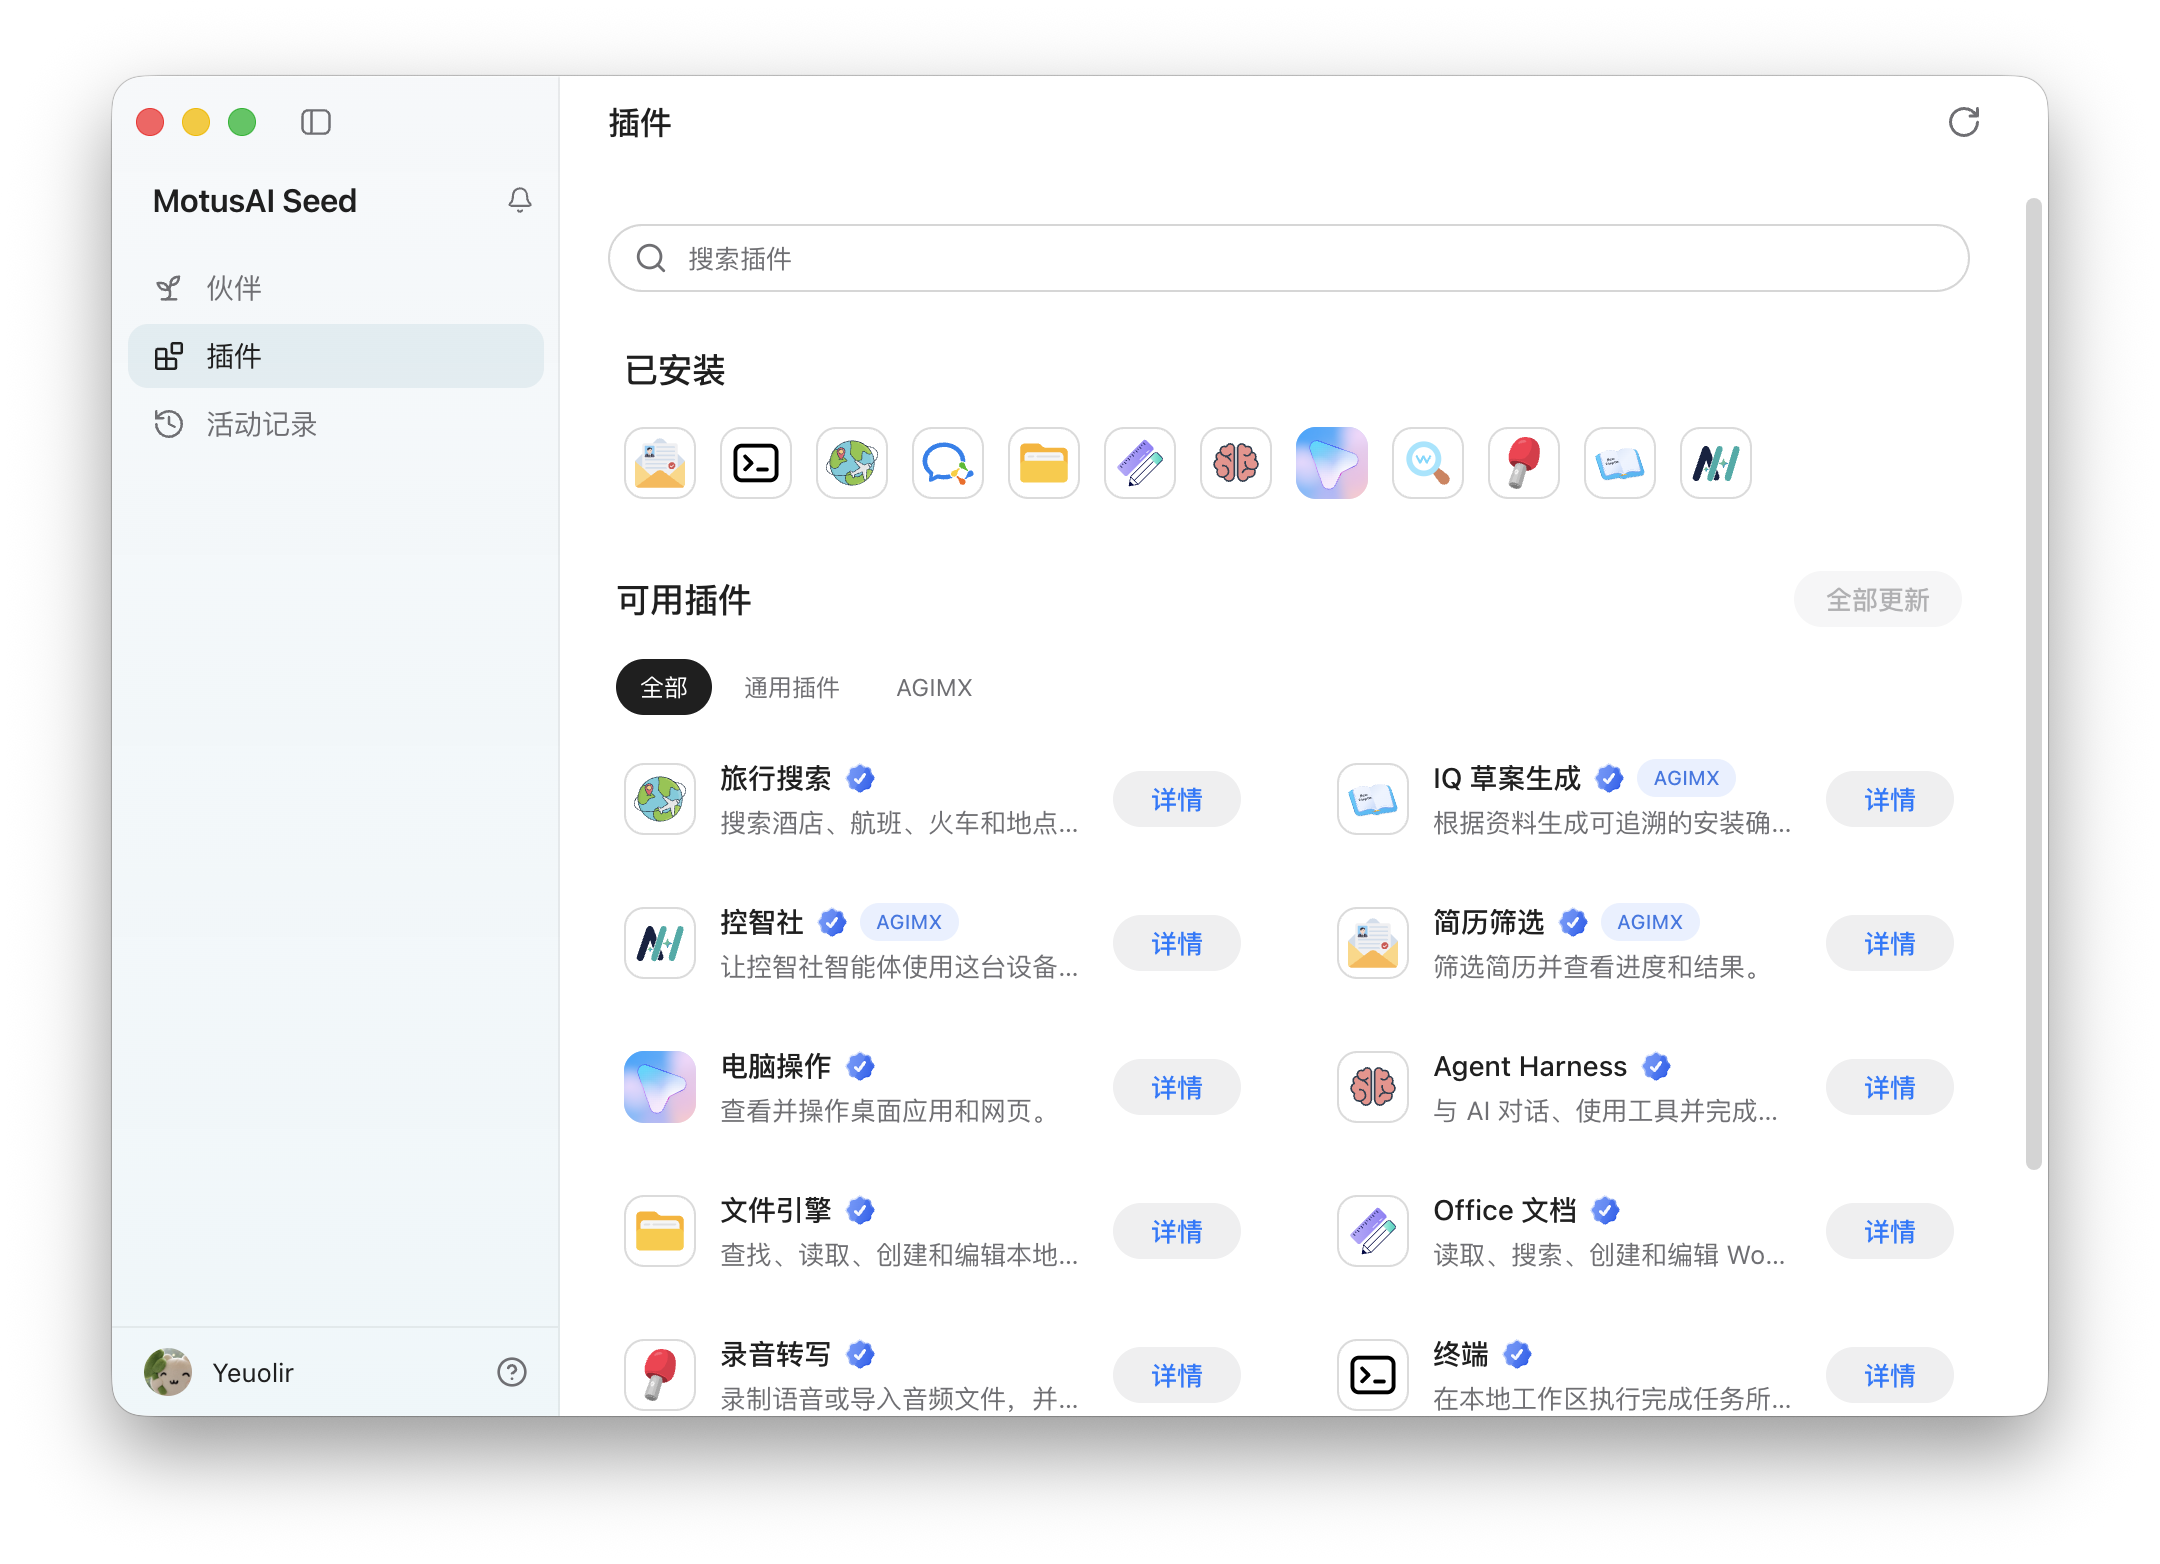
Task: Open 详情 for 录音转写
Action: coord(1177,1375)
